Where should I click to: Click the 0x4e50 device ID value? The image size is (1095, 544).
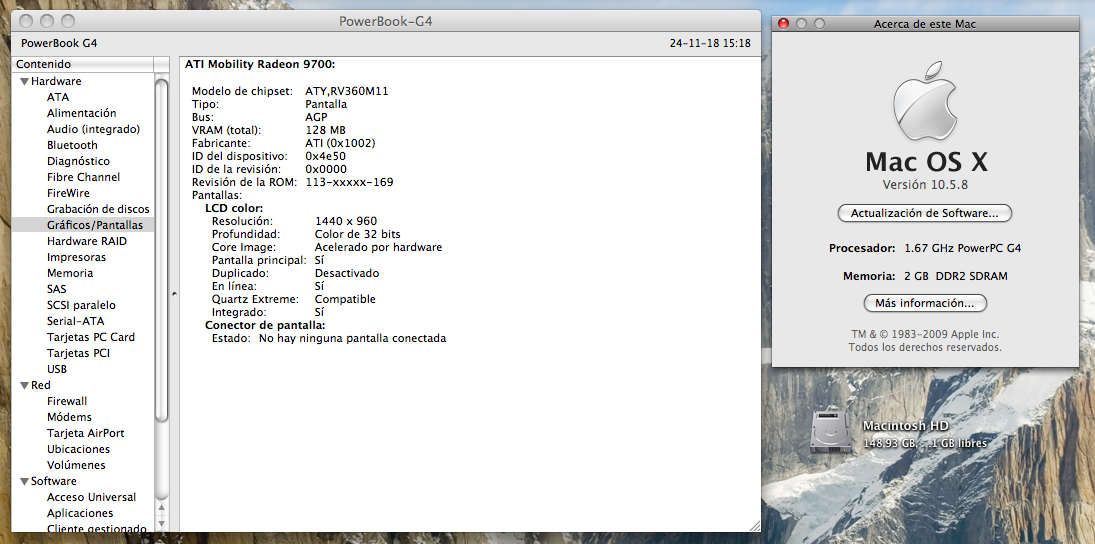pyautogui.click(x=325, y=156)
